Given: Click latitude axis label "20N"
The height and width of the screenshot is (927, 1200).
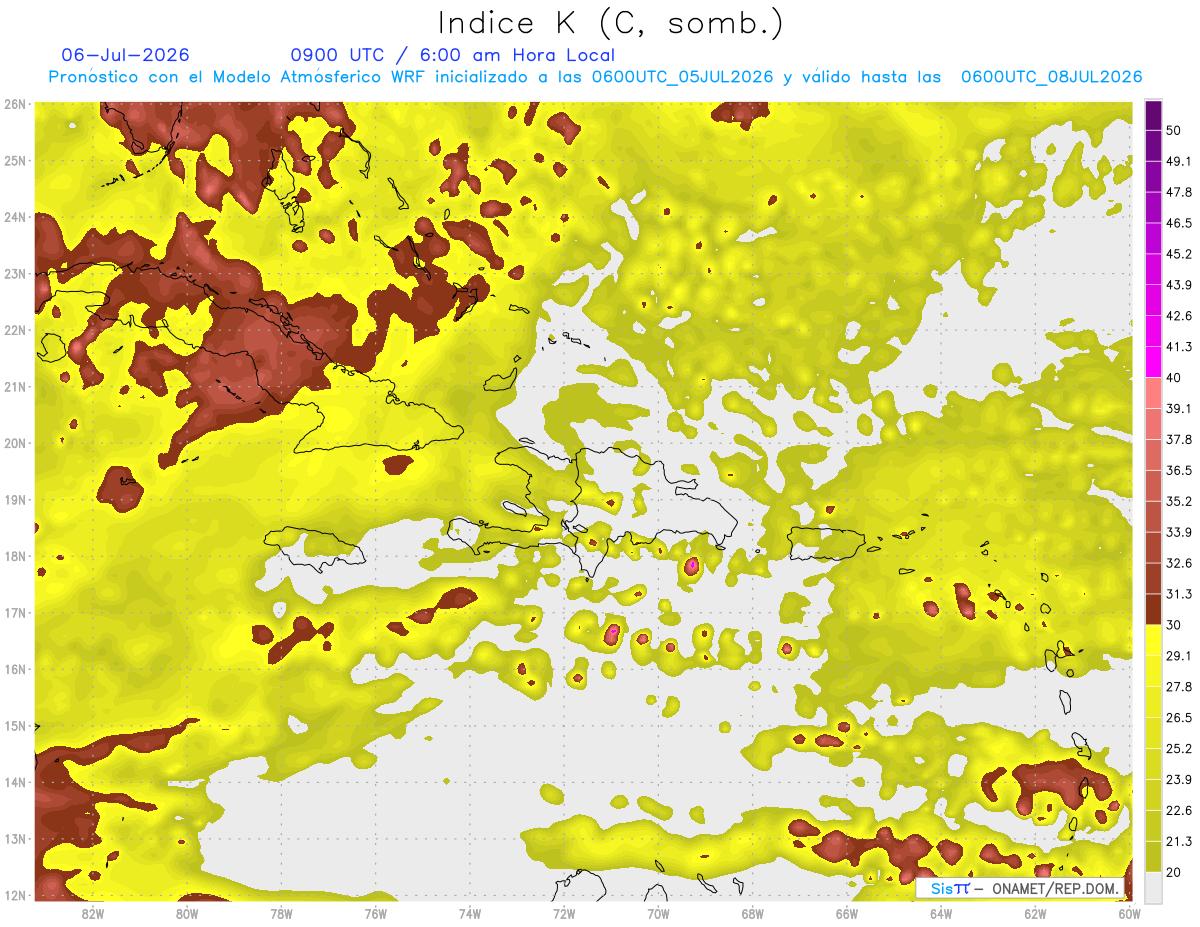Looking at the screenshot, I should tap(15, 443).
